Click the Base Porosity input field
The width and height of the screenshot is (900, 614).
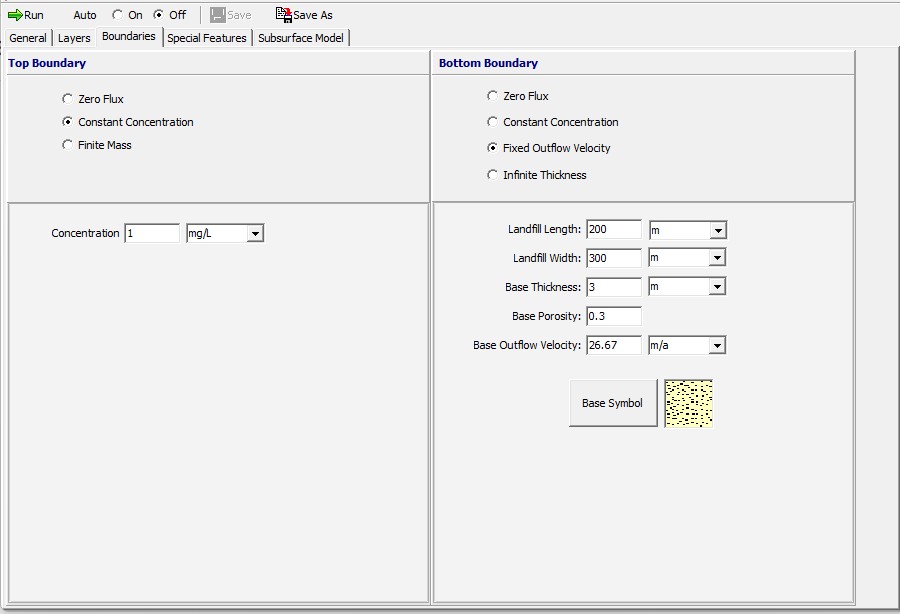pos(613,316)
